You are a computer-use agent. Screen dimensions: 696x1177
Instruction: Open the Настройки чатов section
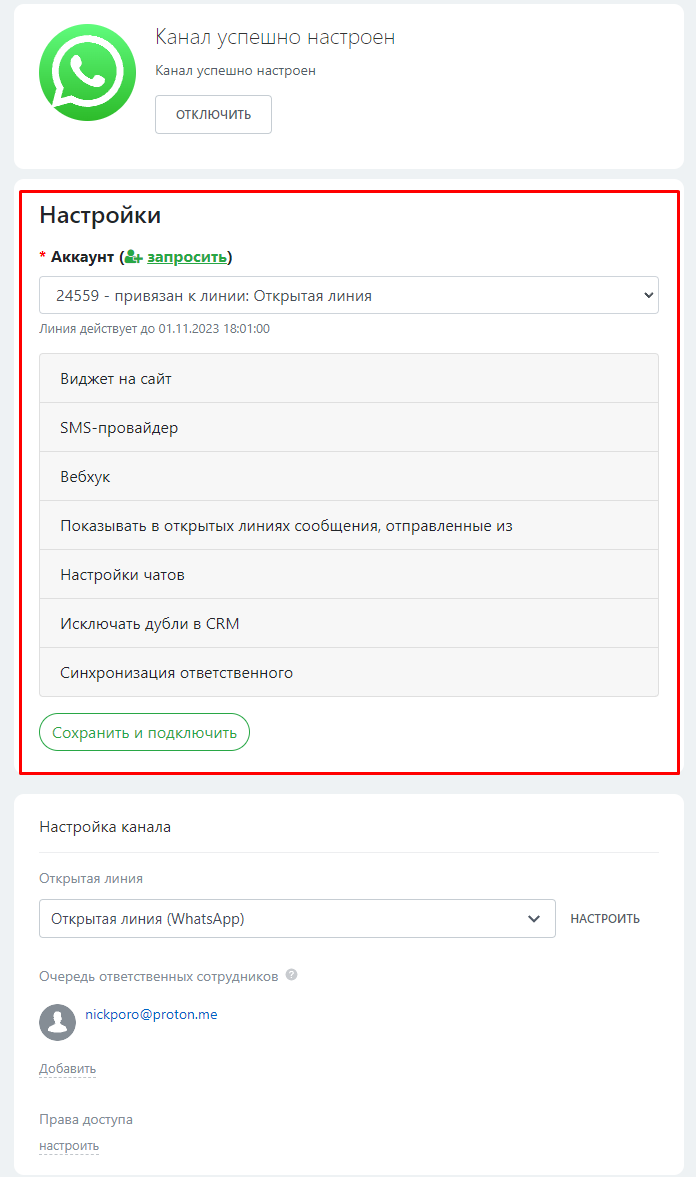(348, 575)
